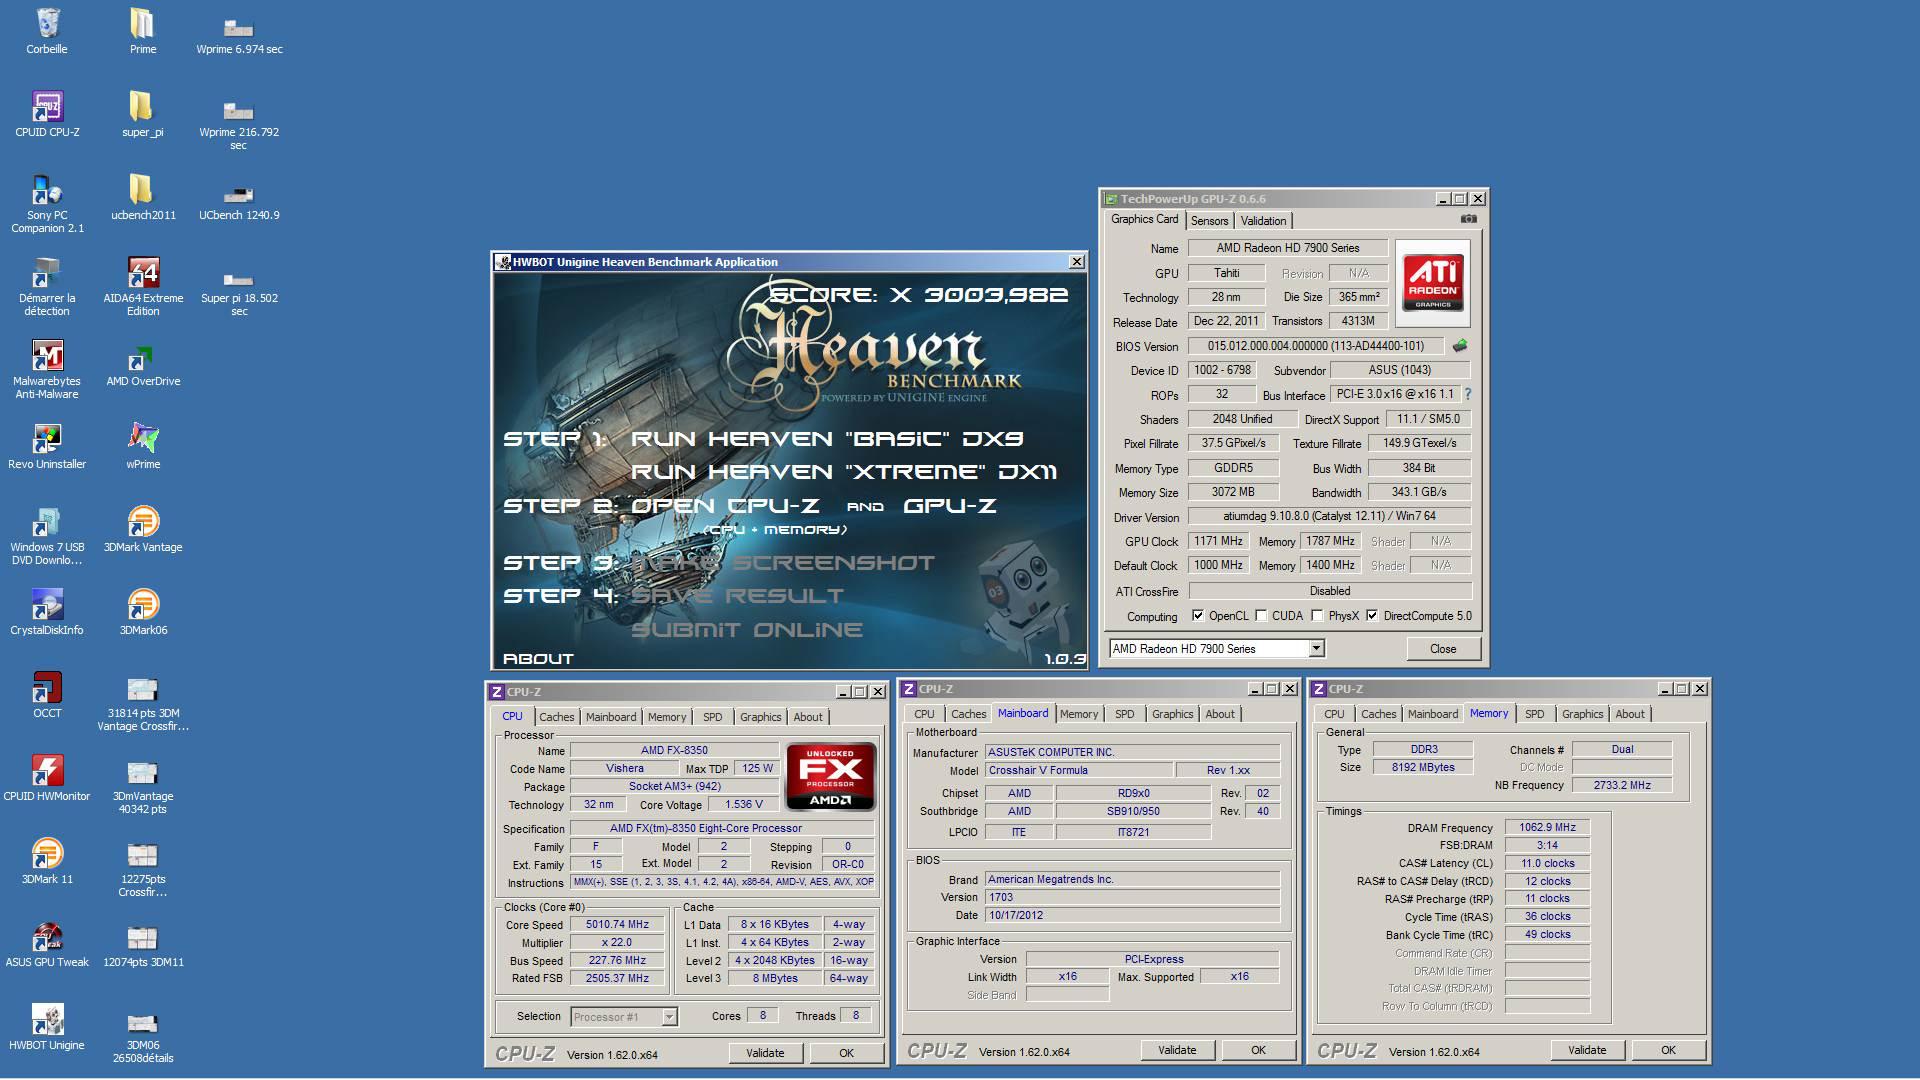Screen dimensions: 1920x1080
Task: Launch Malwarebytes Anti-Malware shortcut
Action: 47,369
